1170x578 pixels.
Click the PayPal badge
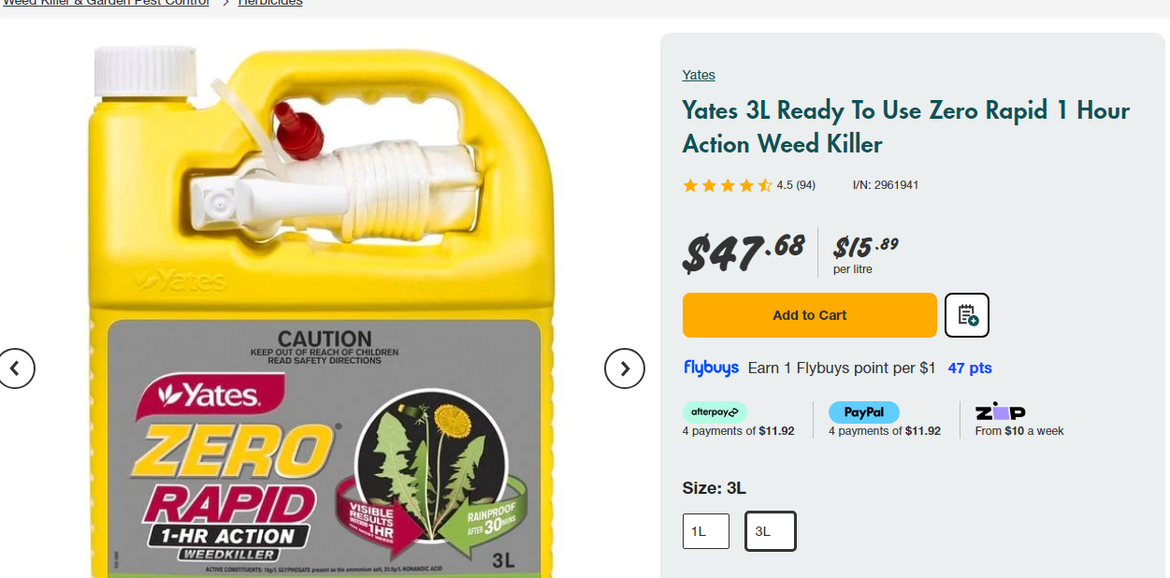click(x=864, y=412)
